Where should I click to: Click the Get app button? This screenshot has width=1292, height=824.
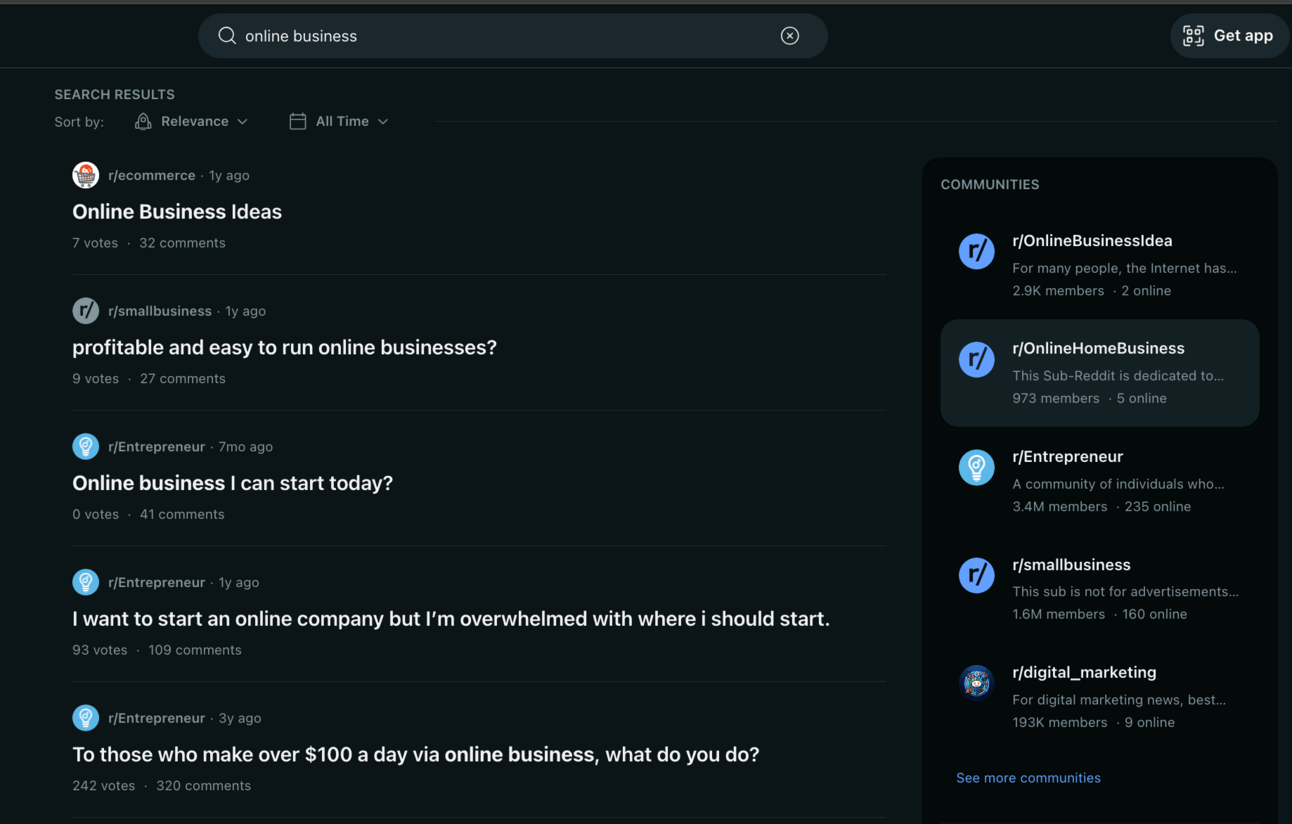(1228, 36)
